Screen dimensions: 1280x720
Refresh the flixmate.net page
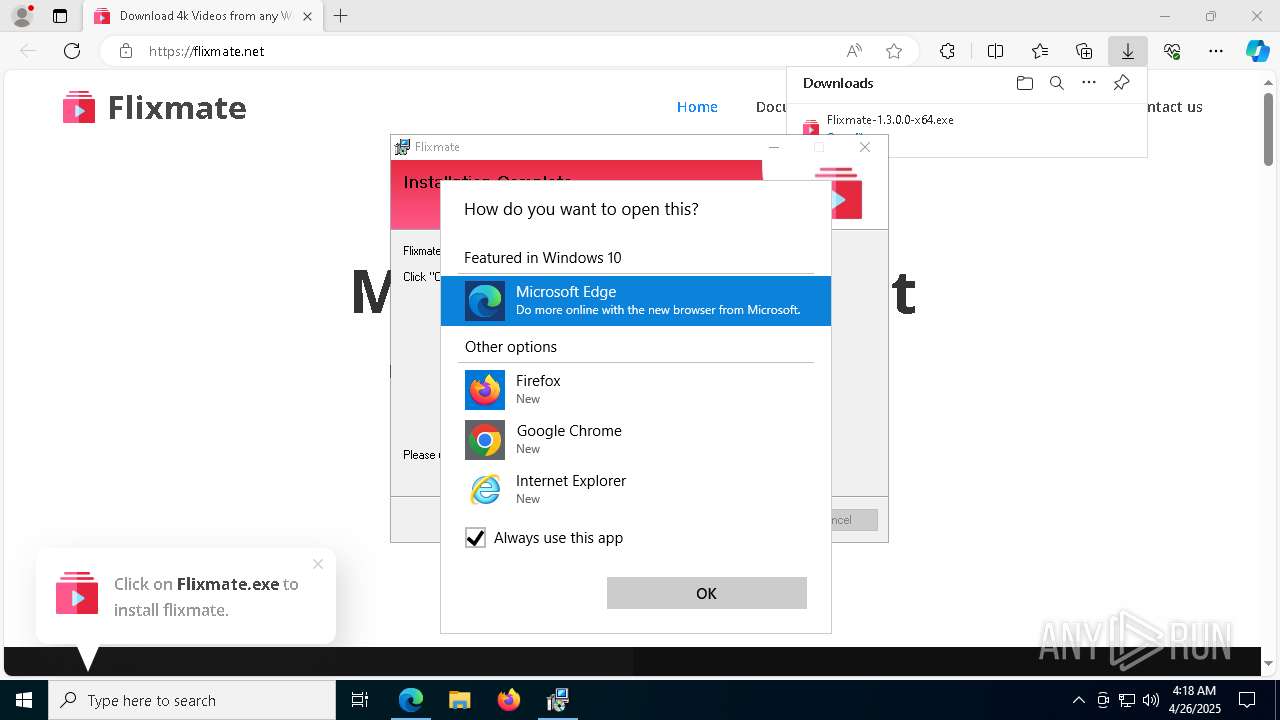click(72, 51)
